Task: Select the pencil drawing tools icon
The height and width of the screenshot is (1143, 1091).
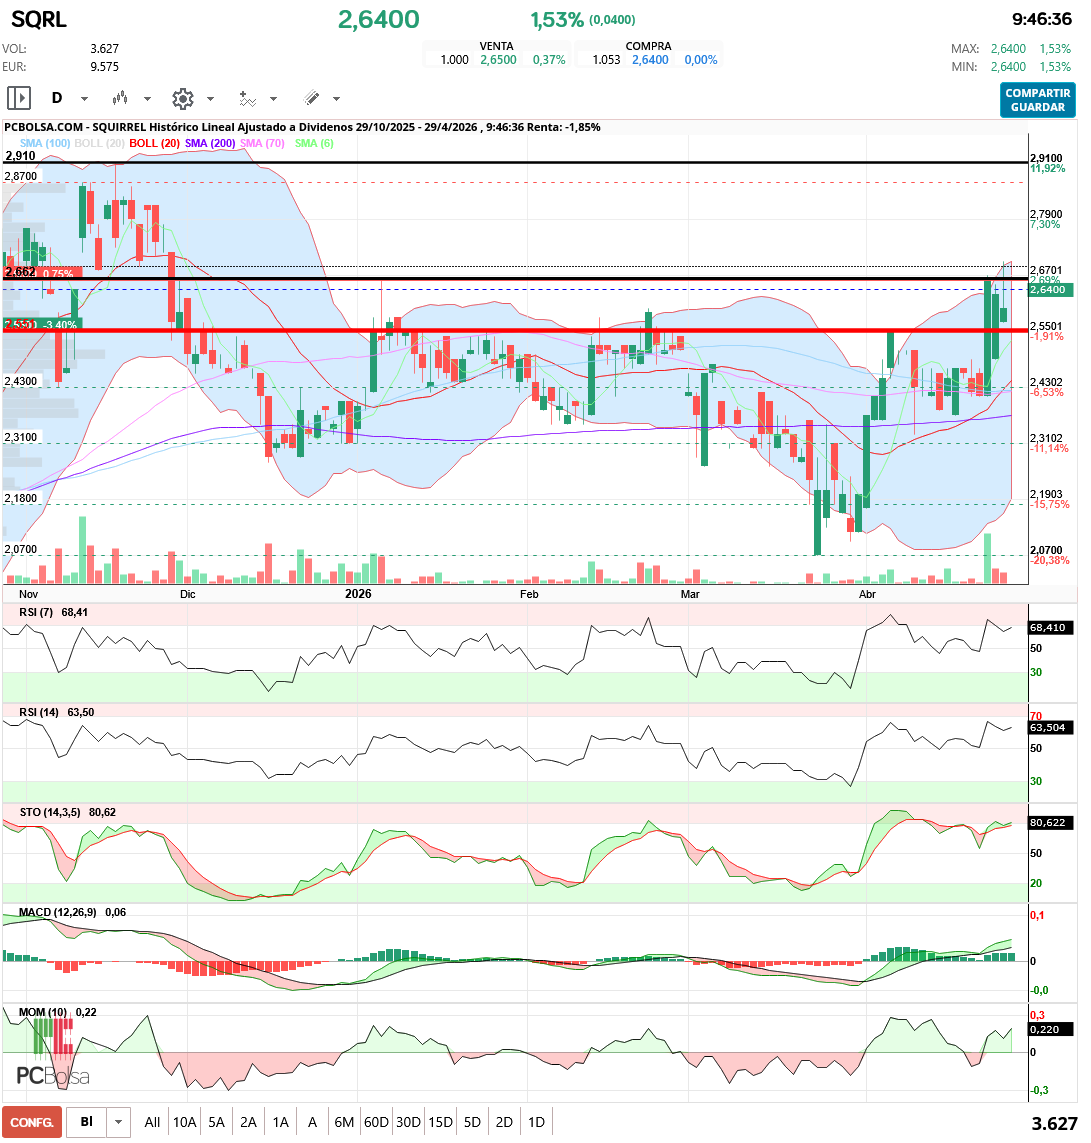Action: coord(311,98)
